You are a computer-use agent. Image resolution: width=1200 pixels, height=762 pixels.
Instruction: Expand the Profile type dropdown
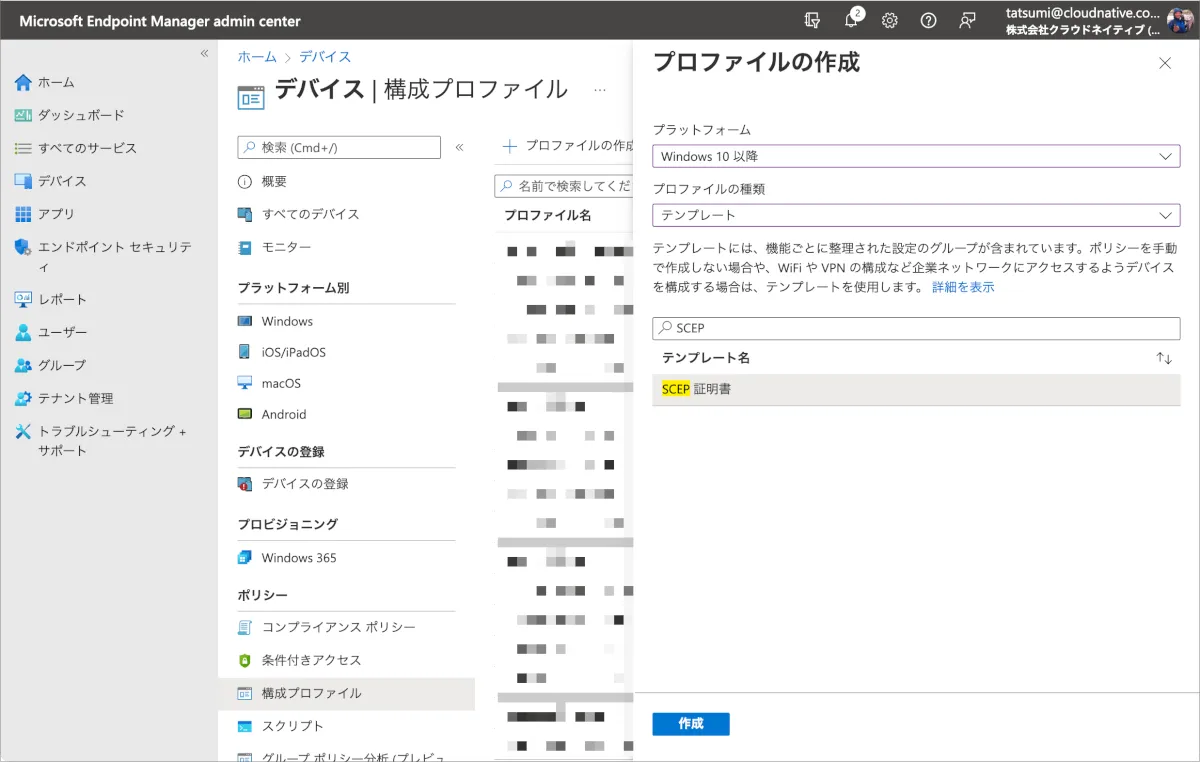[915, 215]
